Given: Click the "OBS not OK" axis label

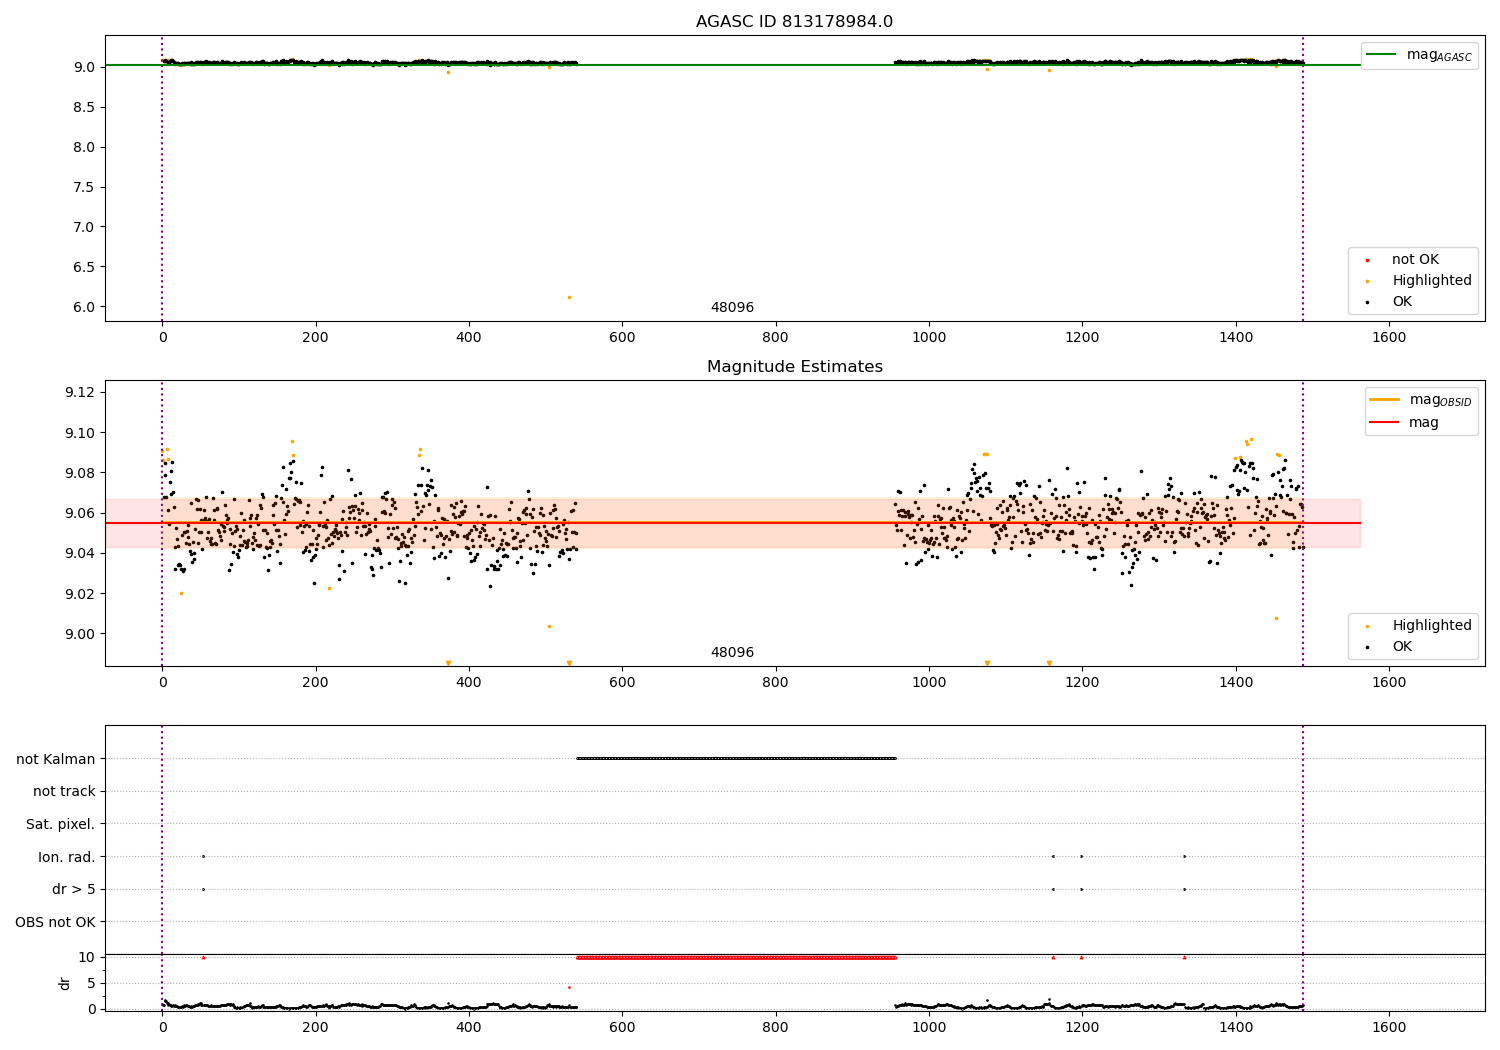Looking at the screenshot, I should pos(56,922).
